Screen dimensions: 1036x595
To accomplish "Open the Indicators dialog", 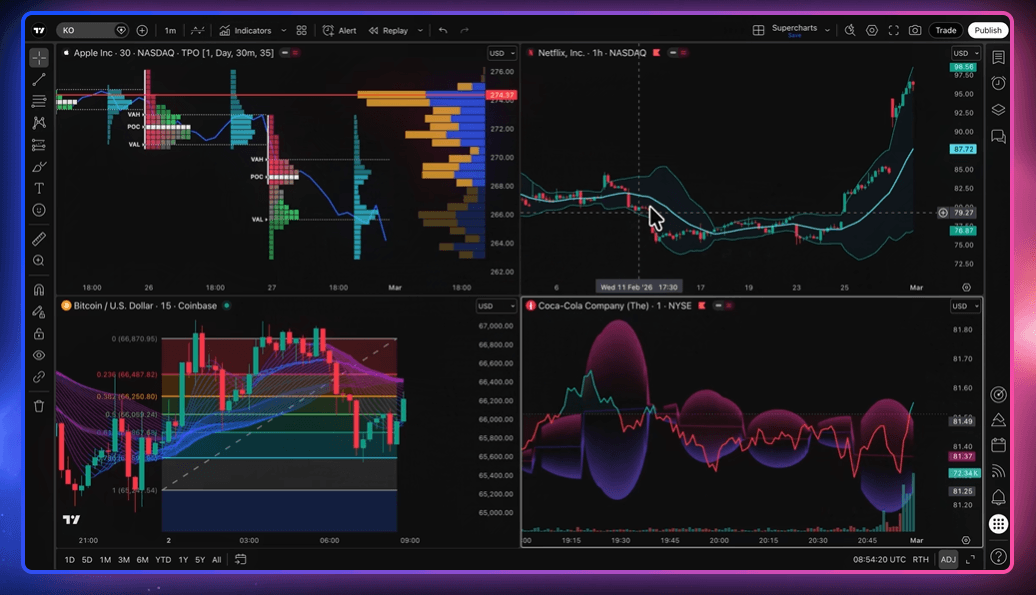I will (245, 30).
